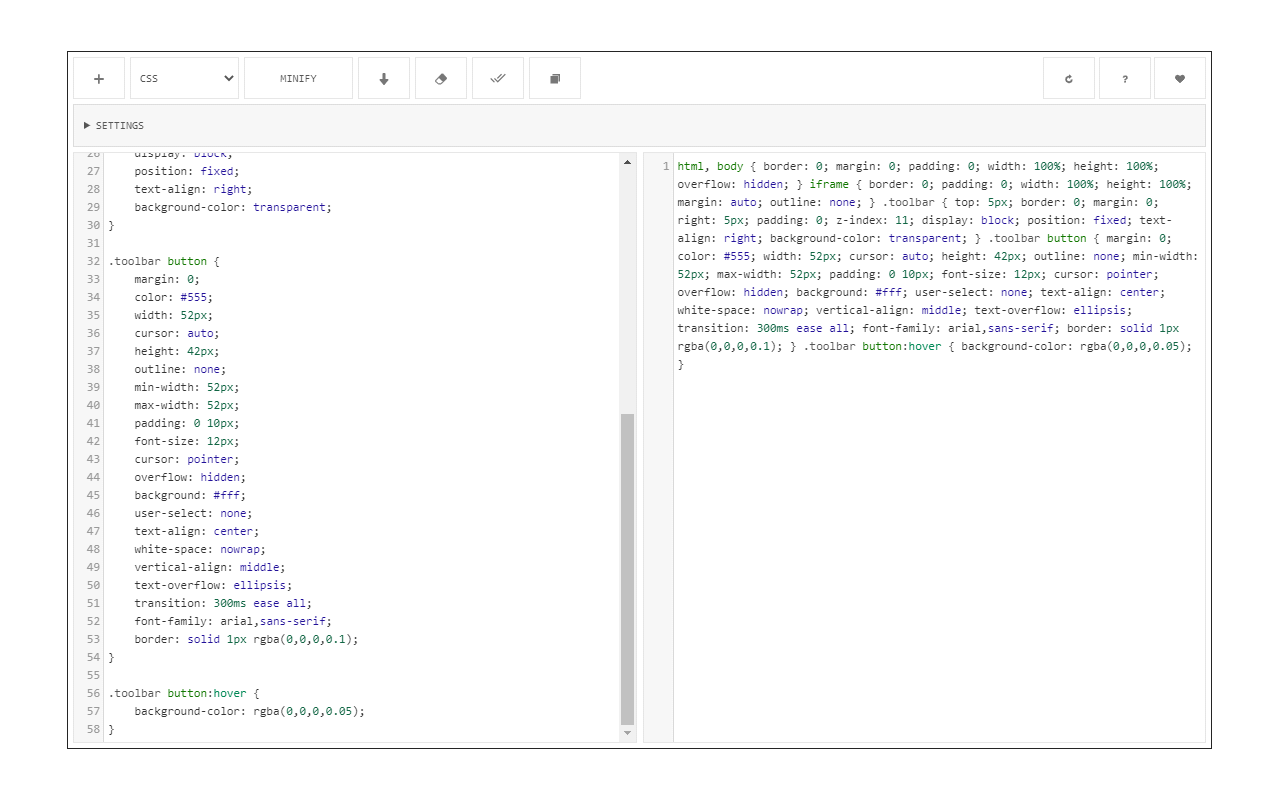Expand the SETTINGS section
The image size is (1280, 800).
(639, 125)
